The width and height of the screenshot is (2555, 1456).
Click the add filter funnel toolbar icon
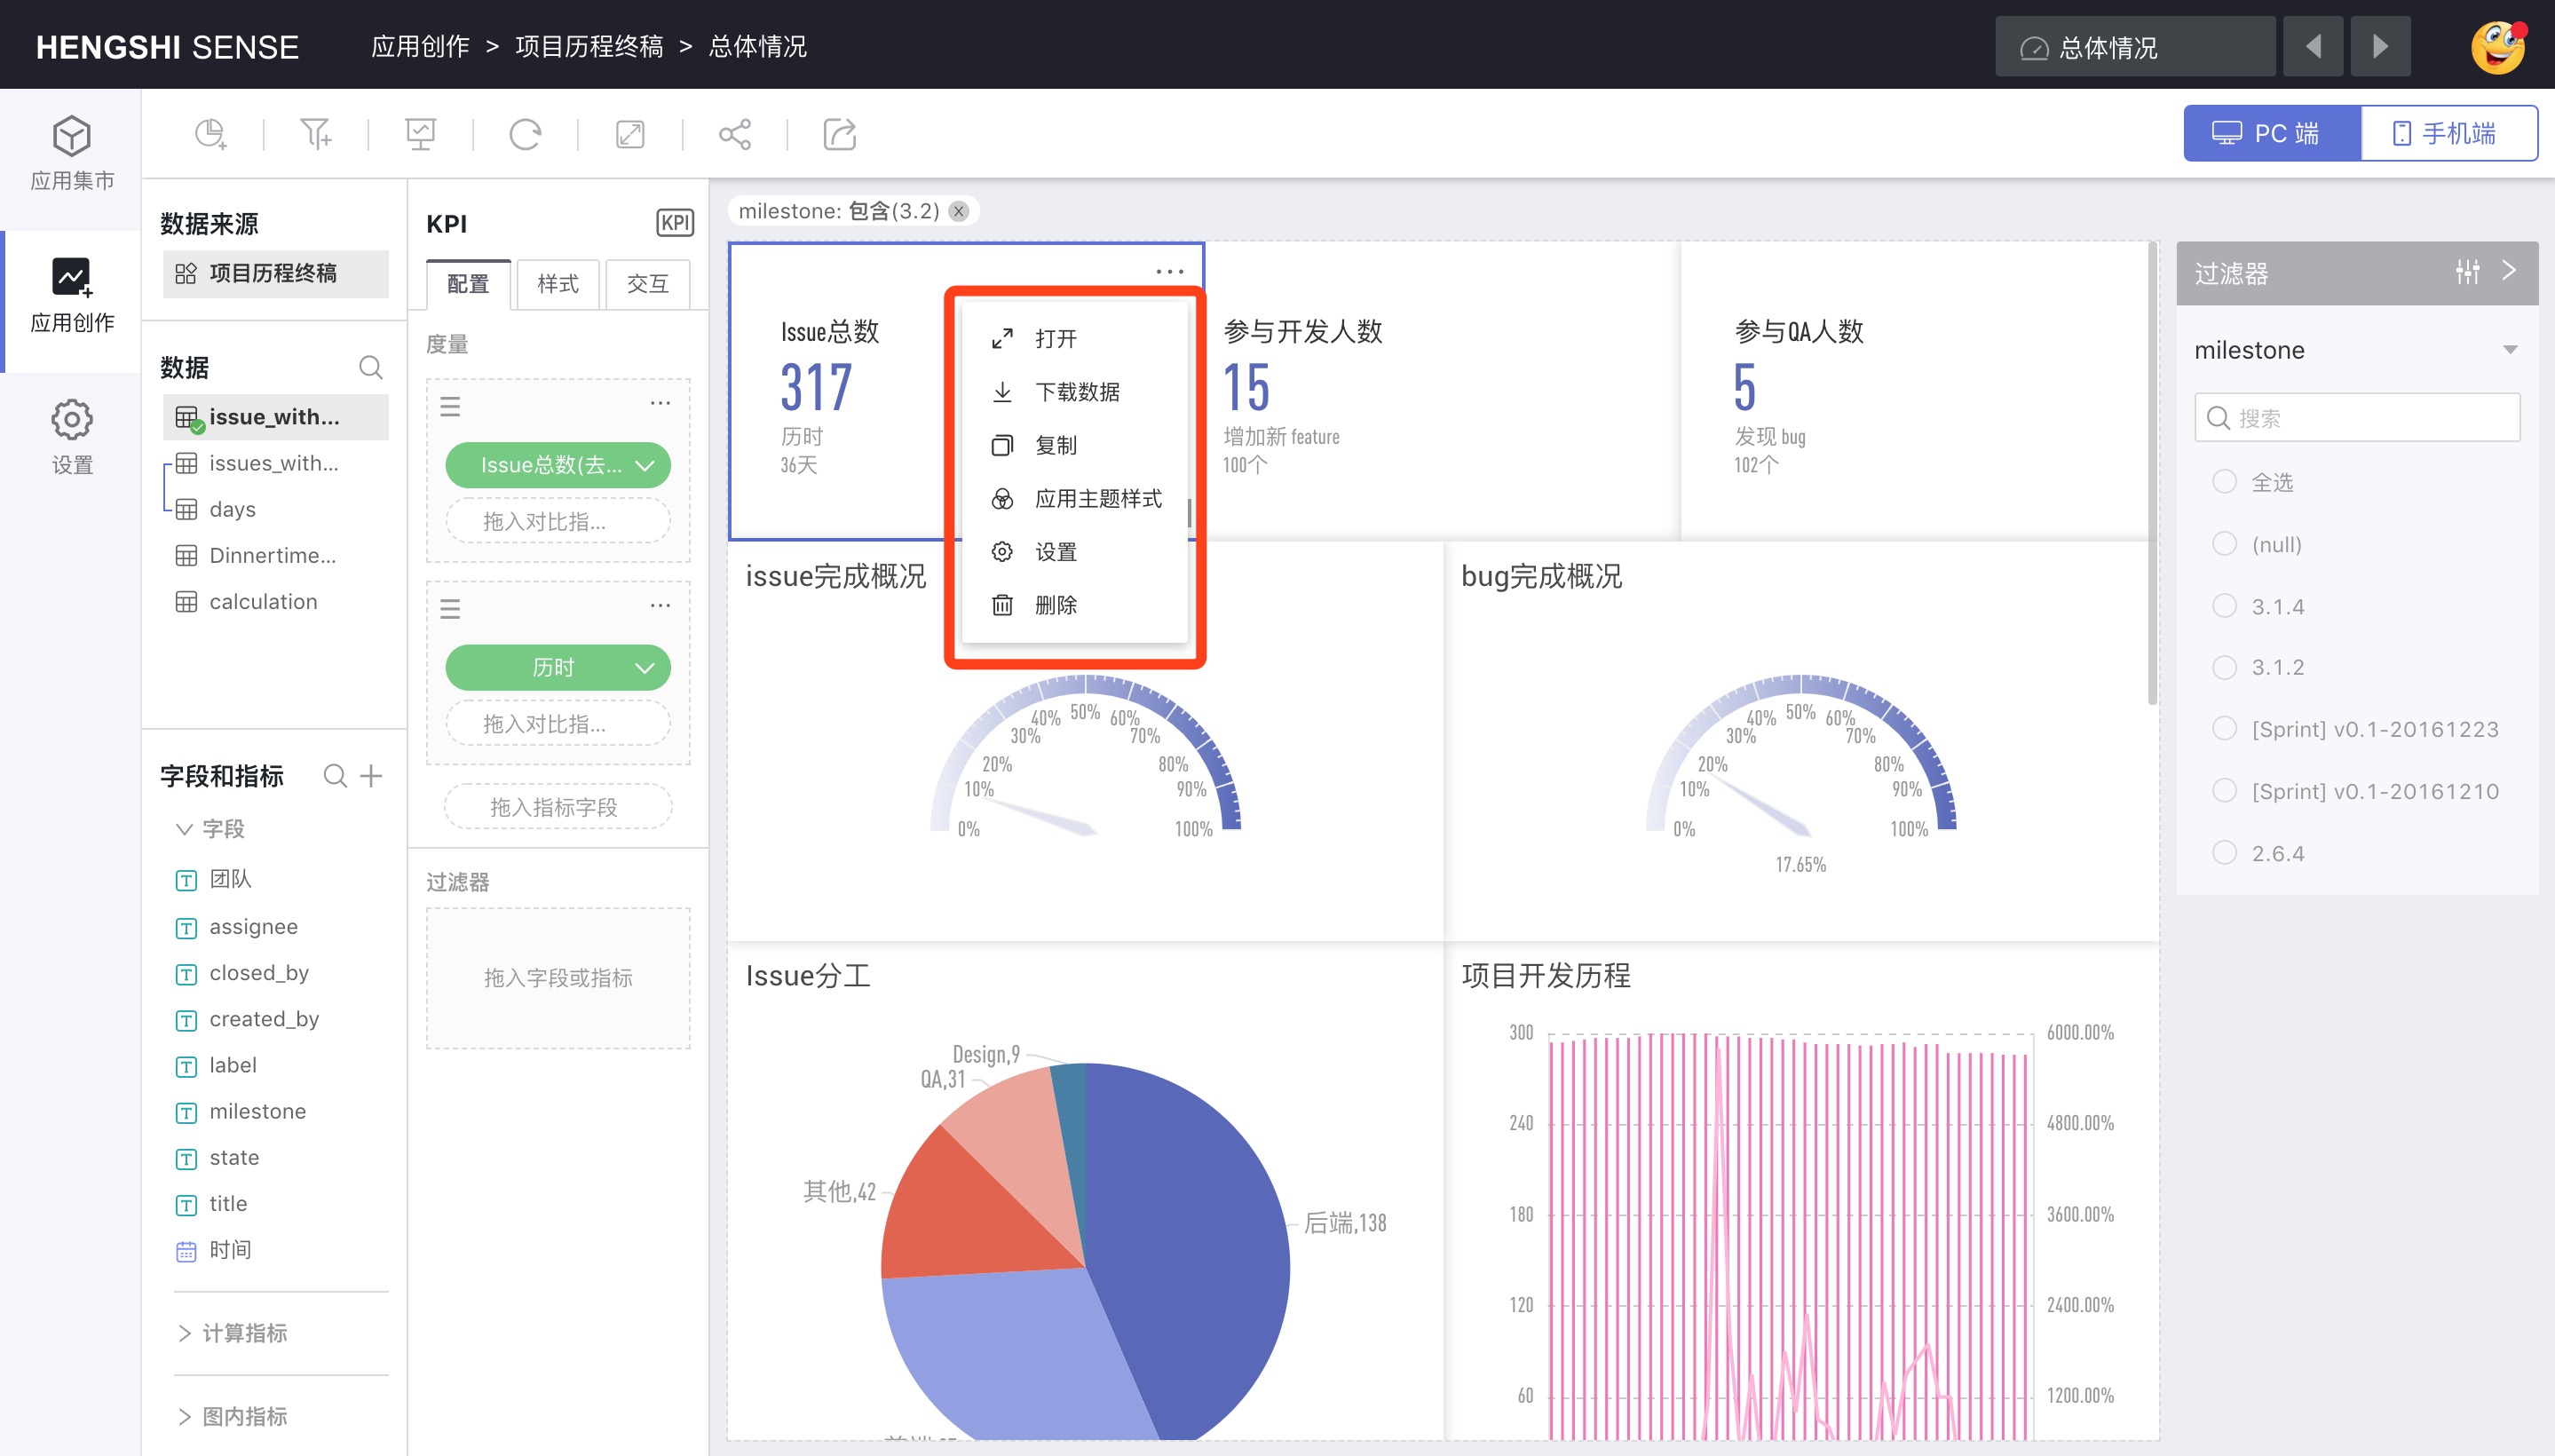(316, 134)
